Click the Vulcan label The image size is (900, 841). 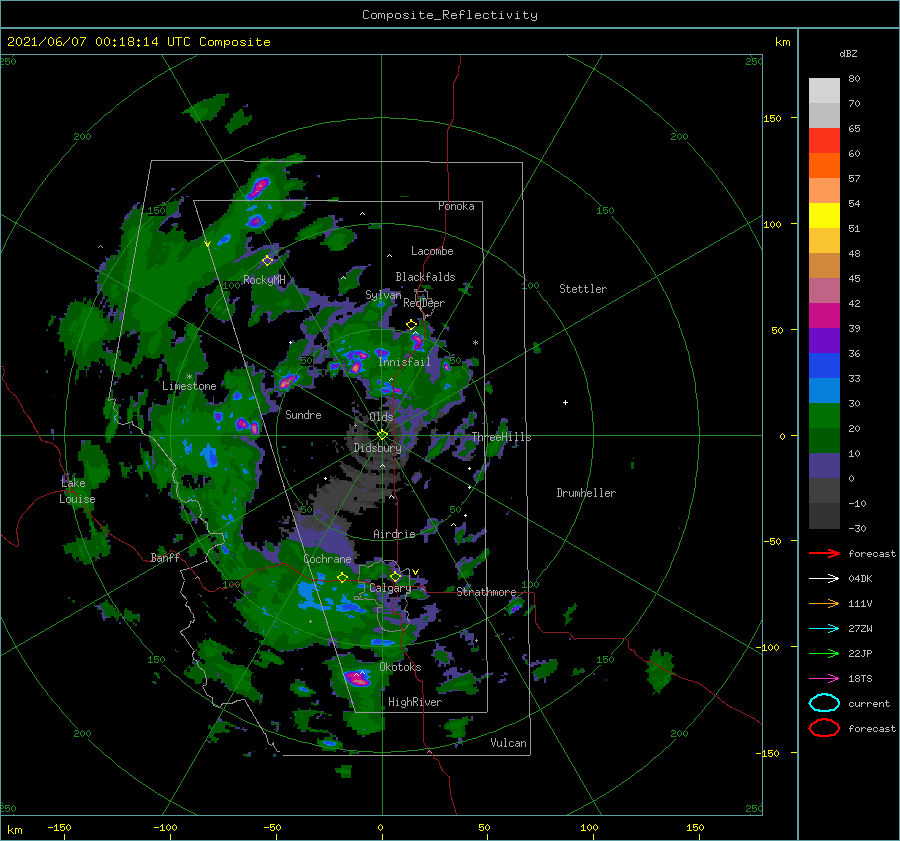tap(508, 743)
